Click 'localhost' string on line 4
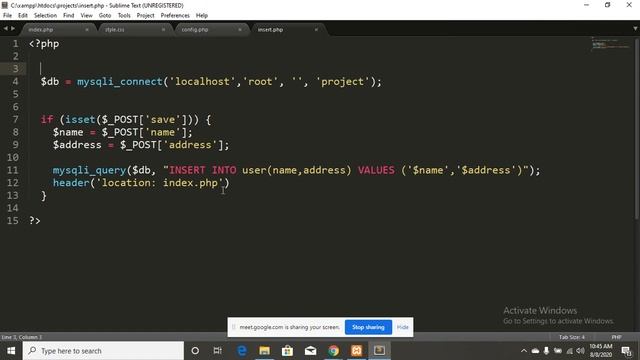The width and height of the screenshot is (640, 360). tap(202, 82)
